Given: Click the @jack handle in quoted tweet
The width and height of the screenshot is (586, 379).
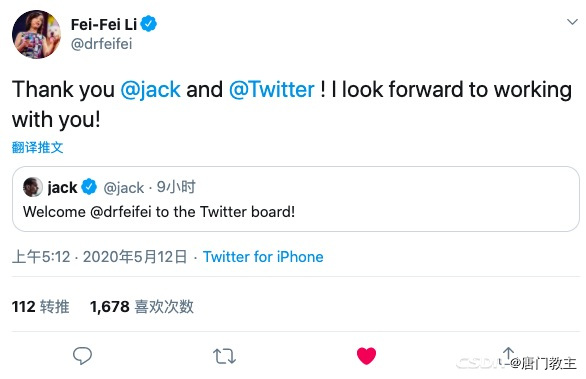Looking at the screenshot, I should coord(124,188).
